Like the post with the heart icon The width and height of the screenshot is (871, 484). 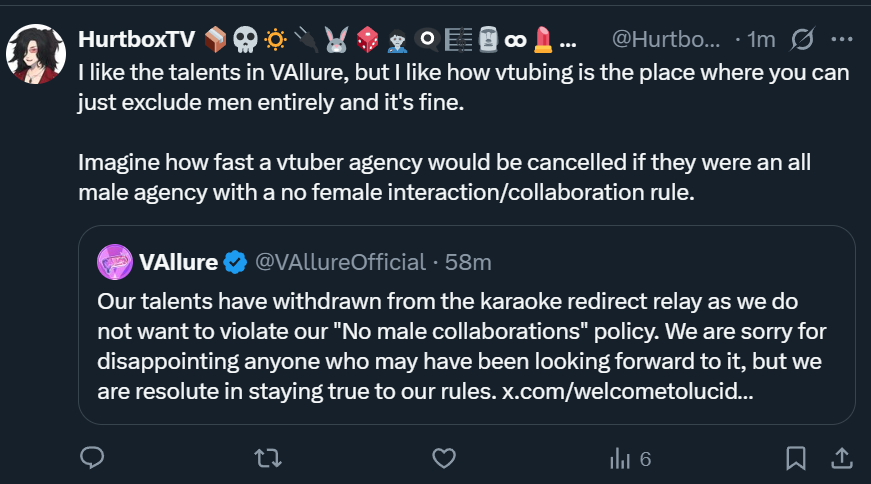(444, 458)
